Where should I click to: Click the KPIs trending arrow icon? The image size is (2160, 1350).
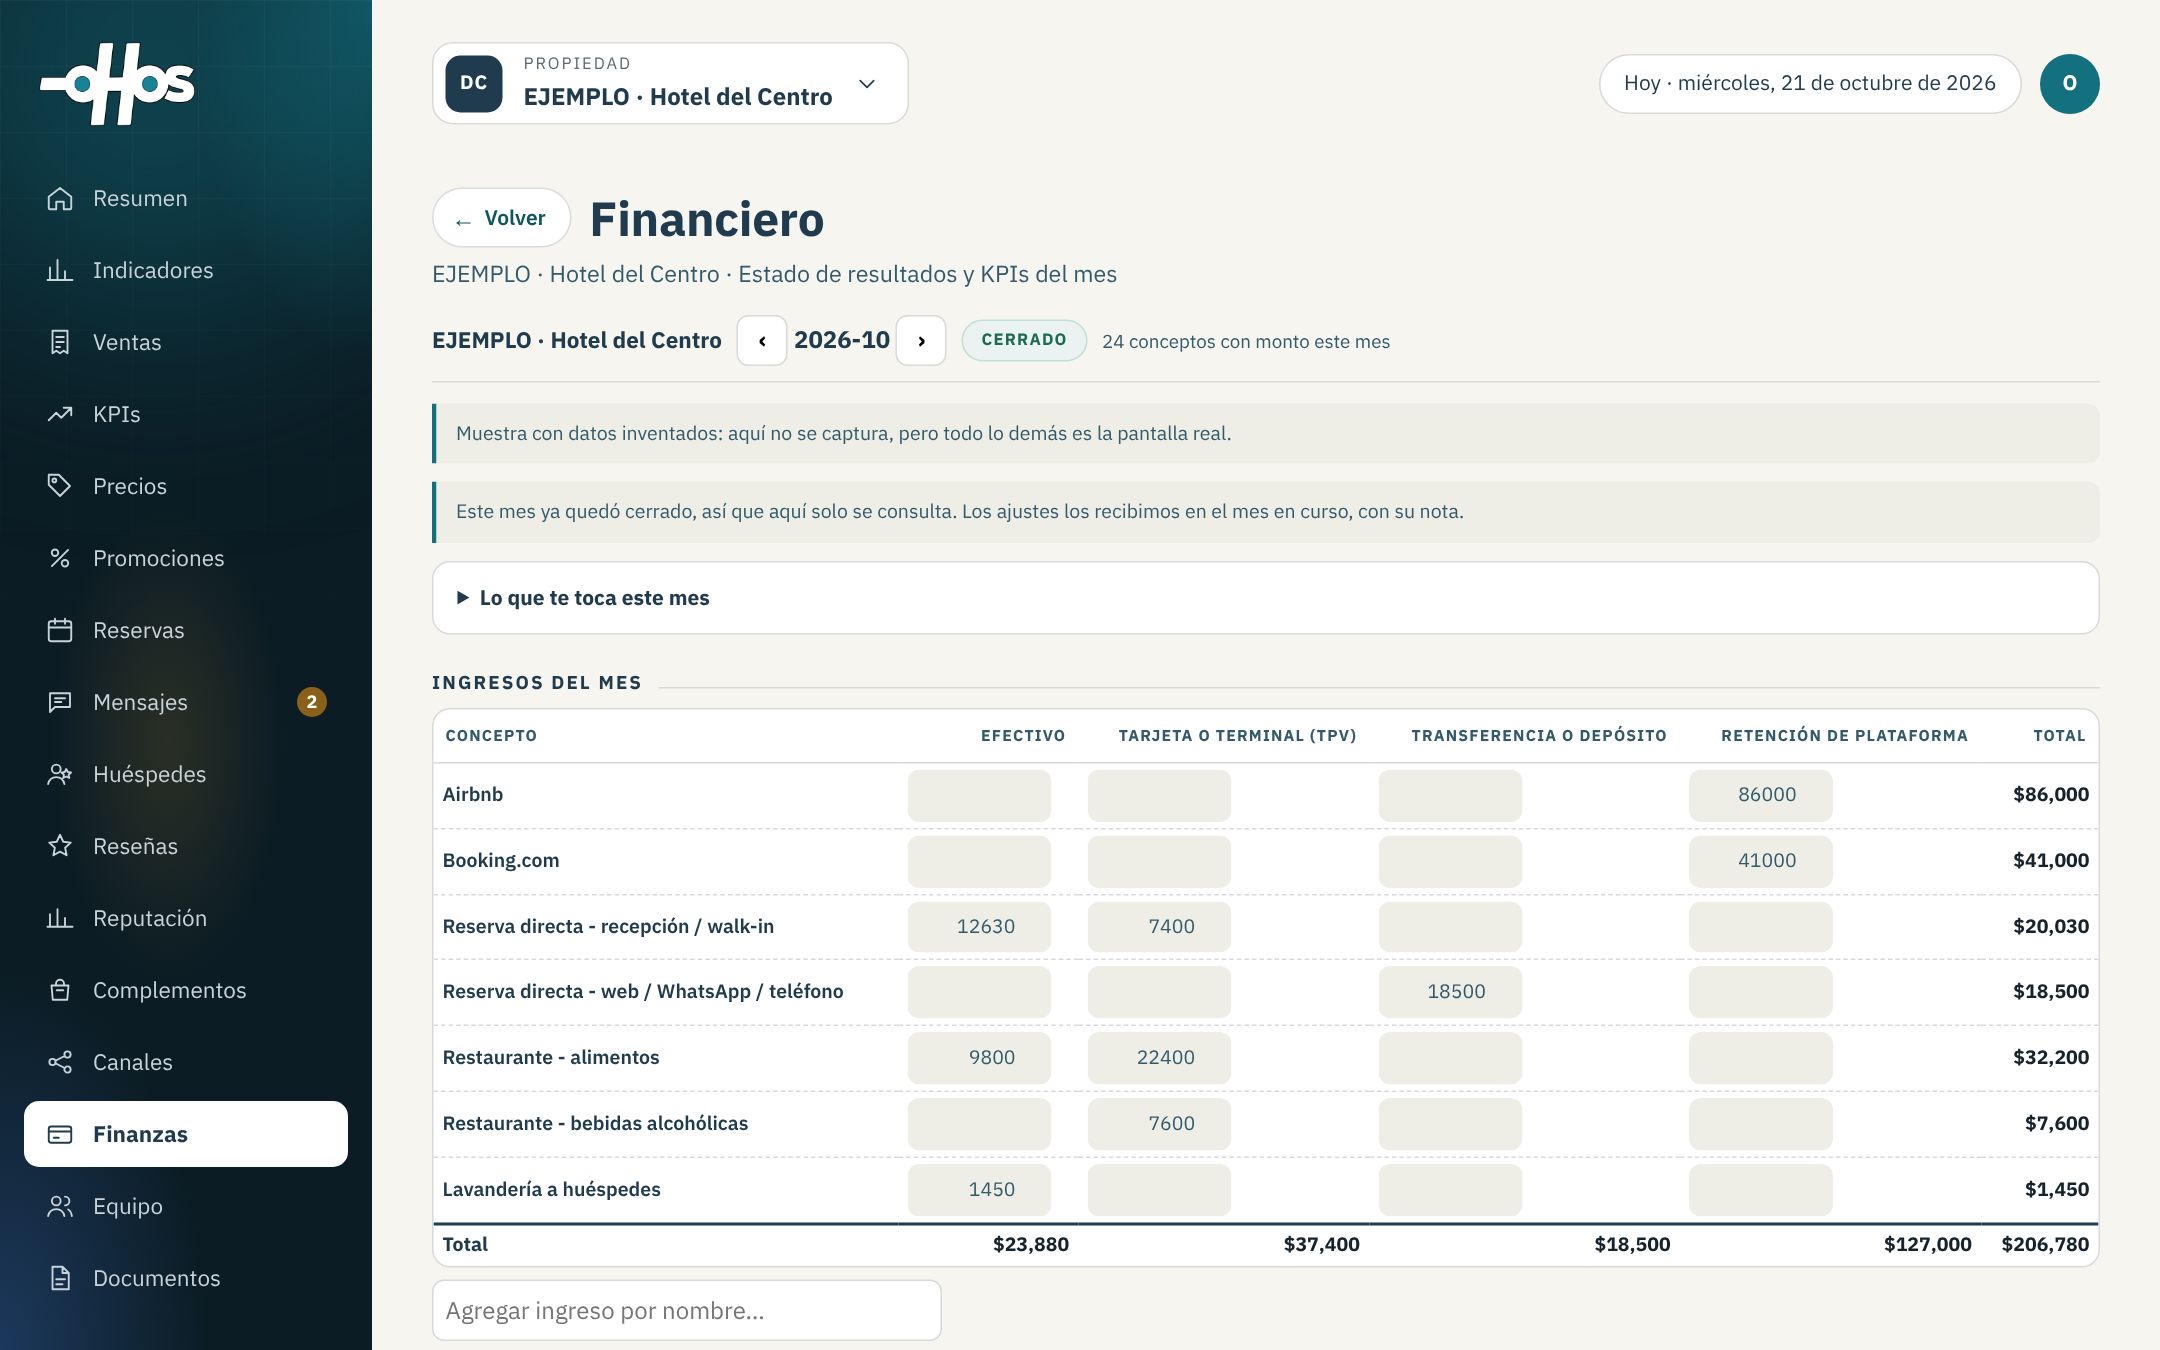click(x=60, y=414)
